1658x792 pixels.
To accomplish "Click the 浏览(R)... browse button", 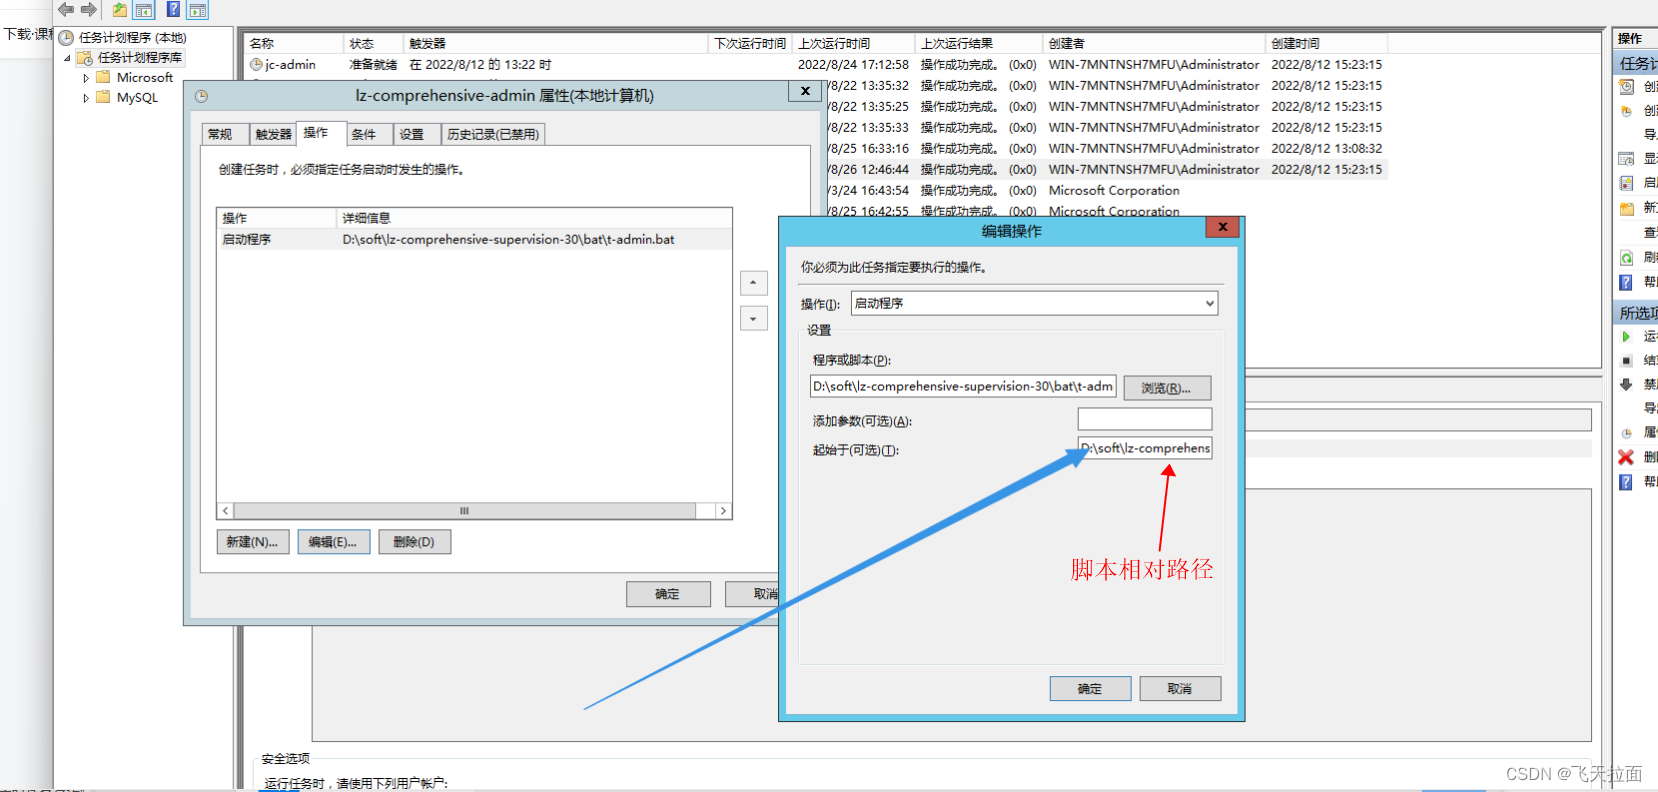I will (x=1167, y=388).
